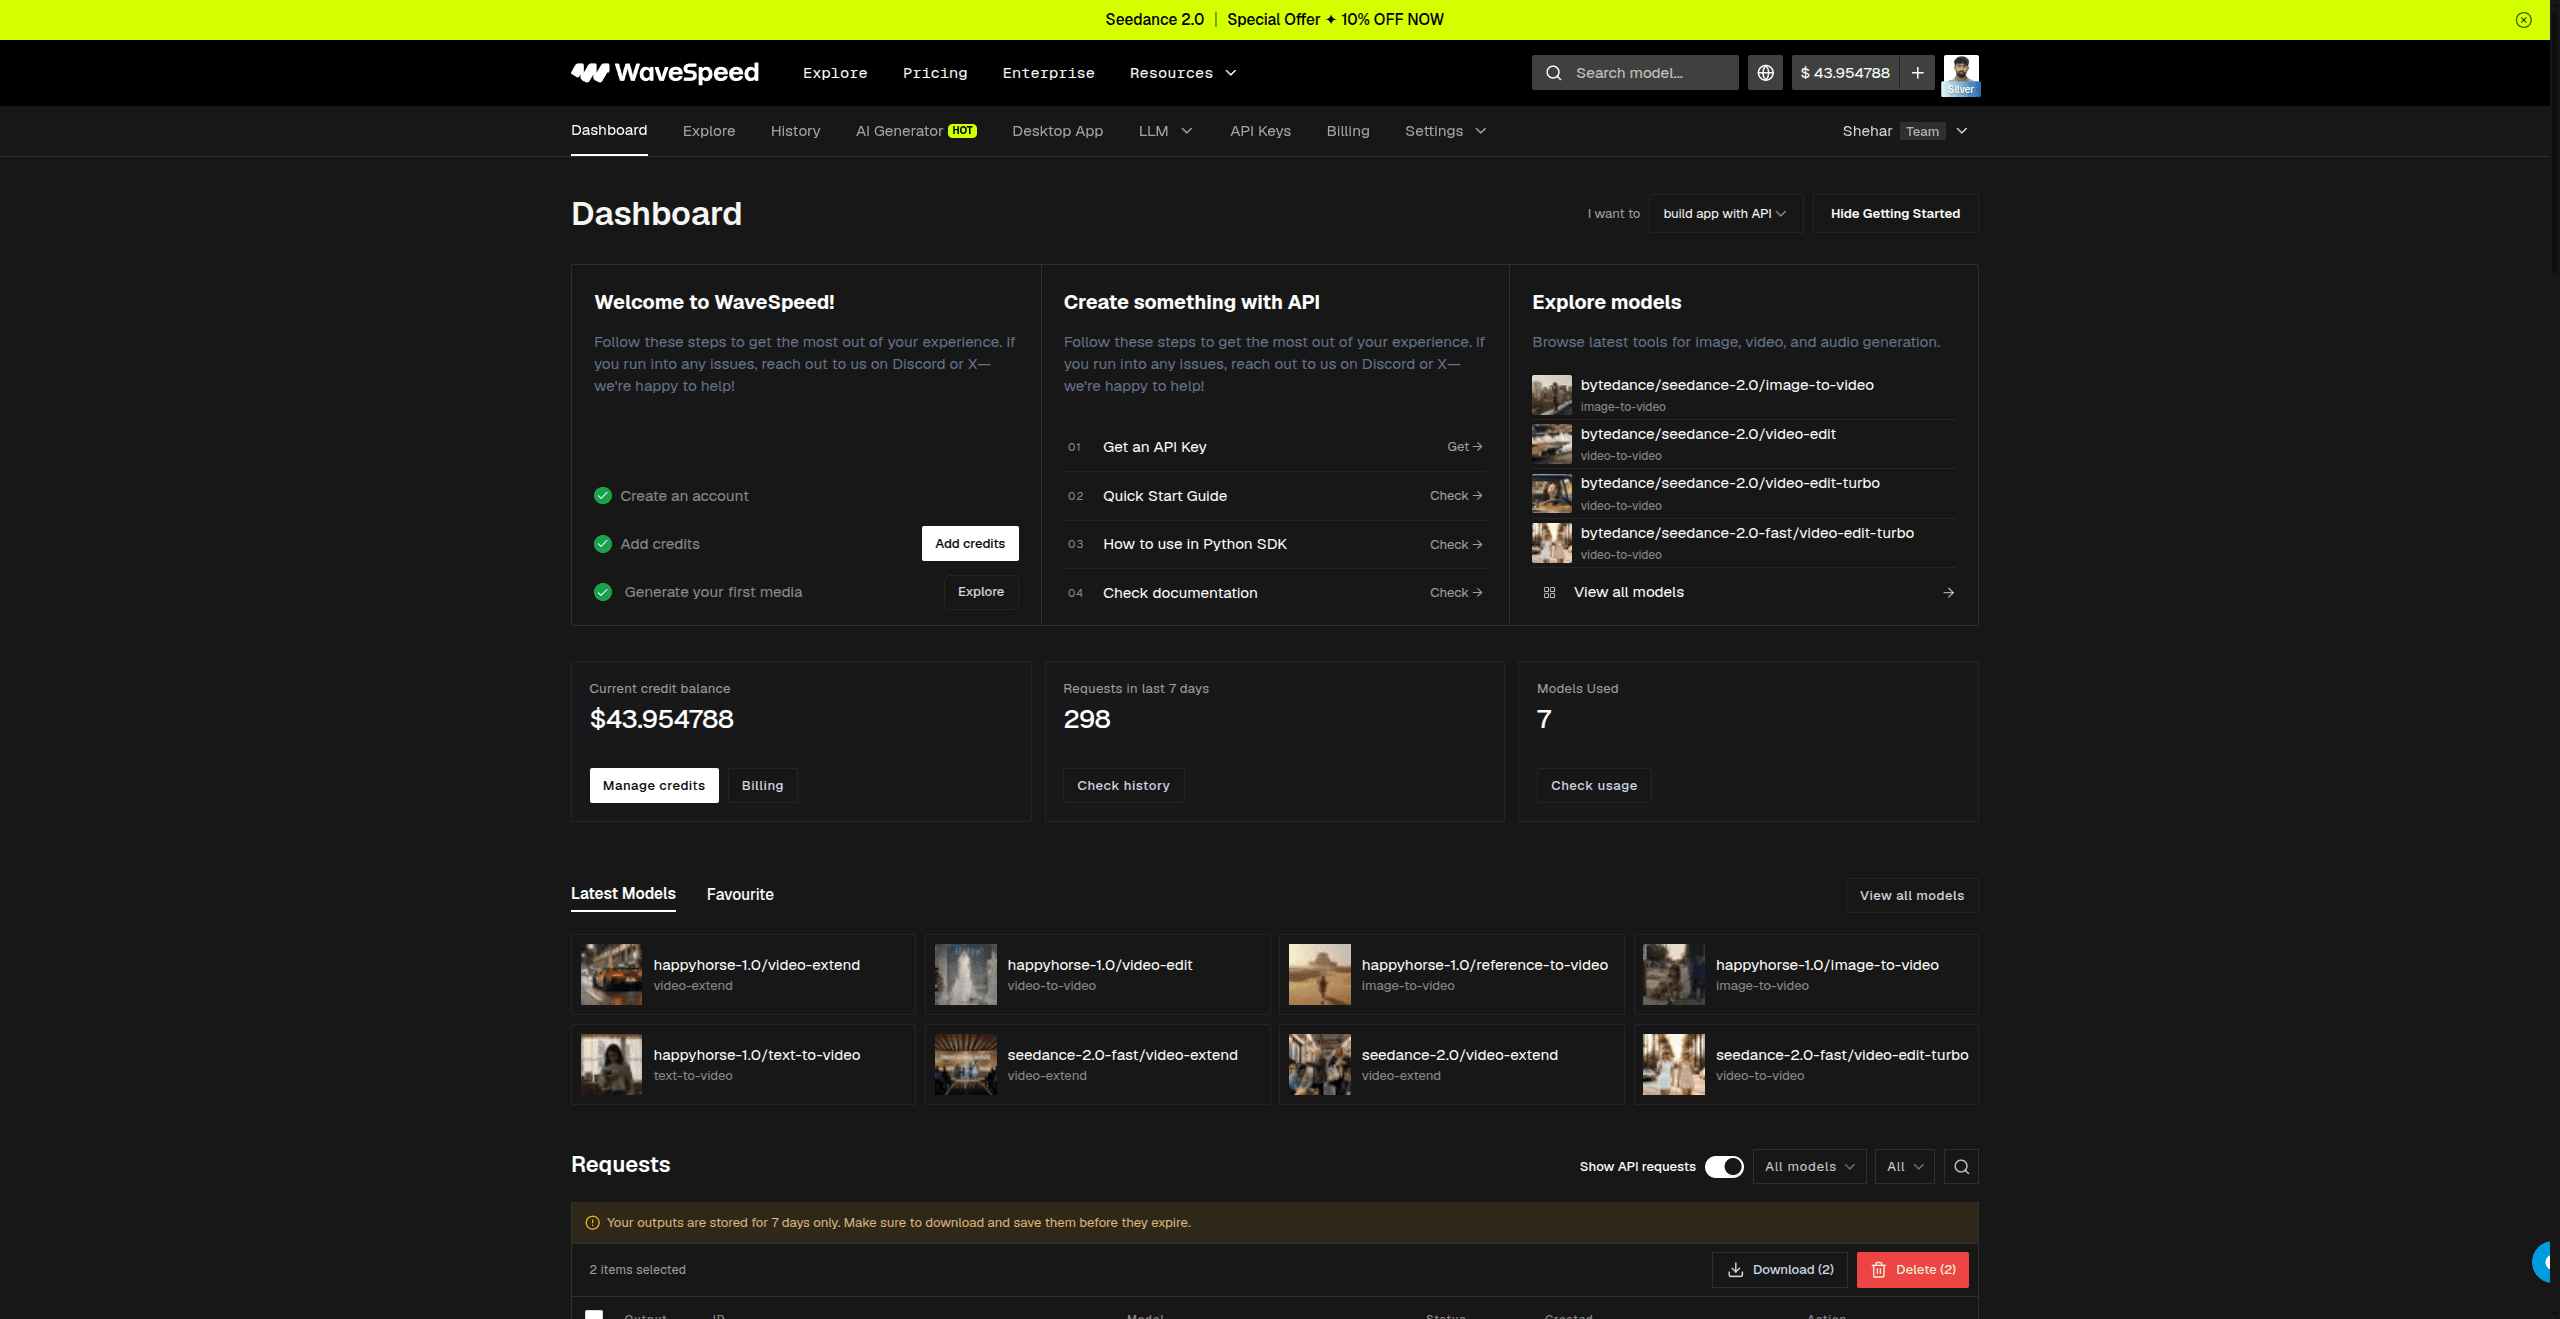Open Desktop App tab
This screenshot has height=1319, width=2560.
[1057, 131]
